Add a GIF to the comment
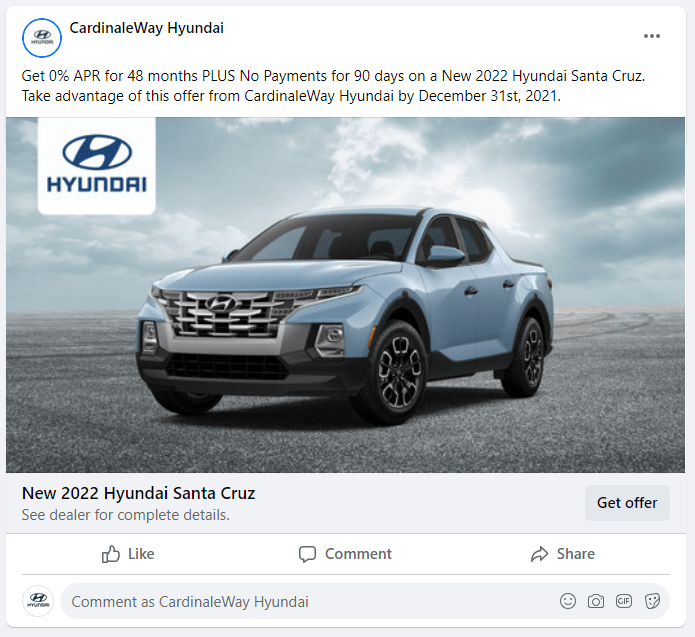This screenshot has width=695, height=637. click(x=624, y=601)
